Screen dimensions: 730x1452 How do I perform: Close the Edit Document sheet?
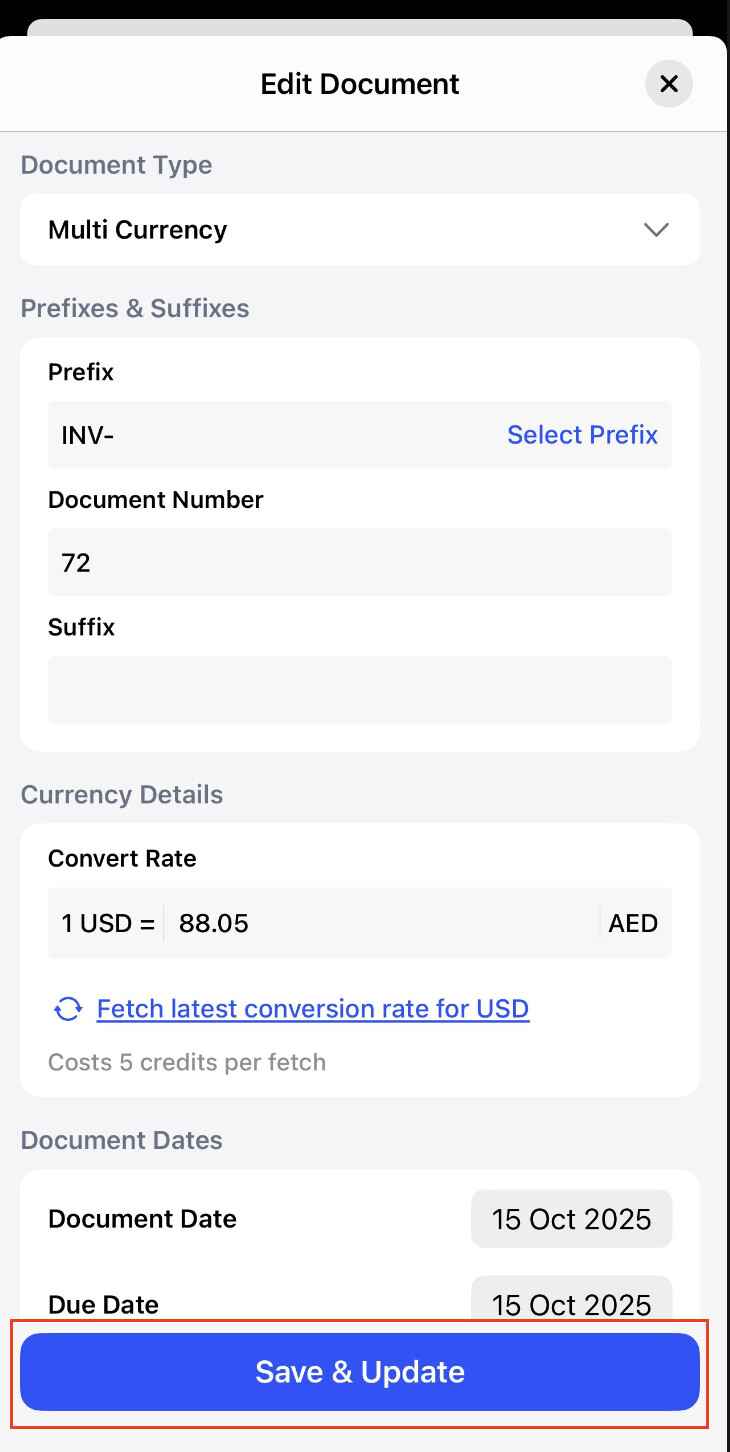(669, 84)
